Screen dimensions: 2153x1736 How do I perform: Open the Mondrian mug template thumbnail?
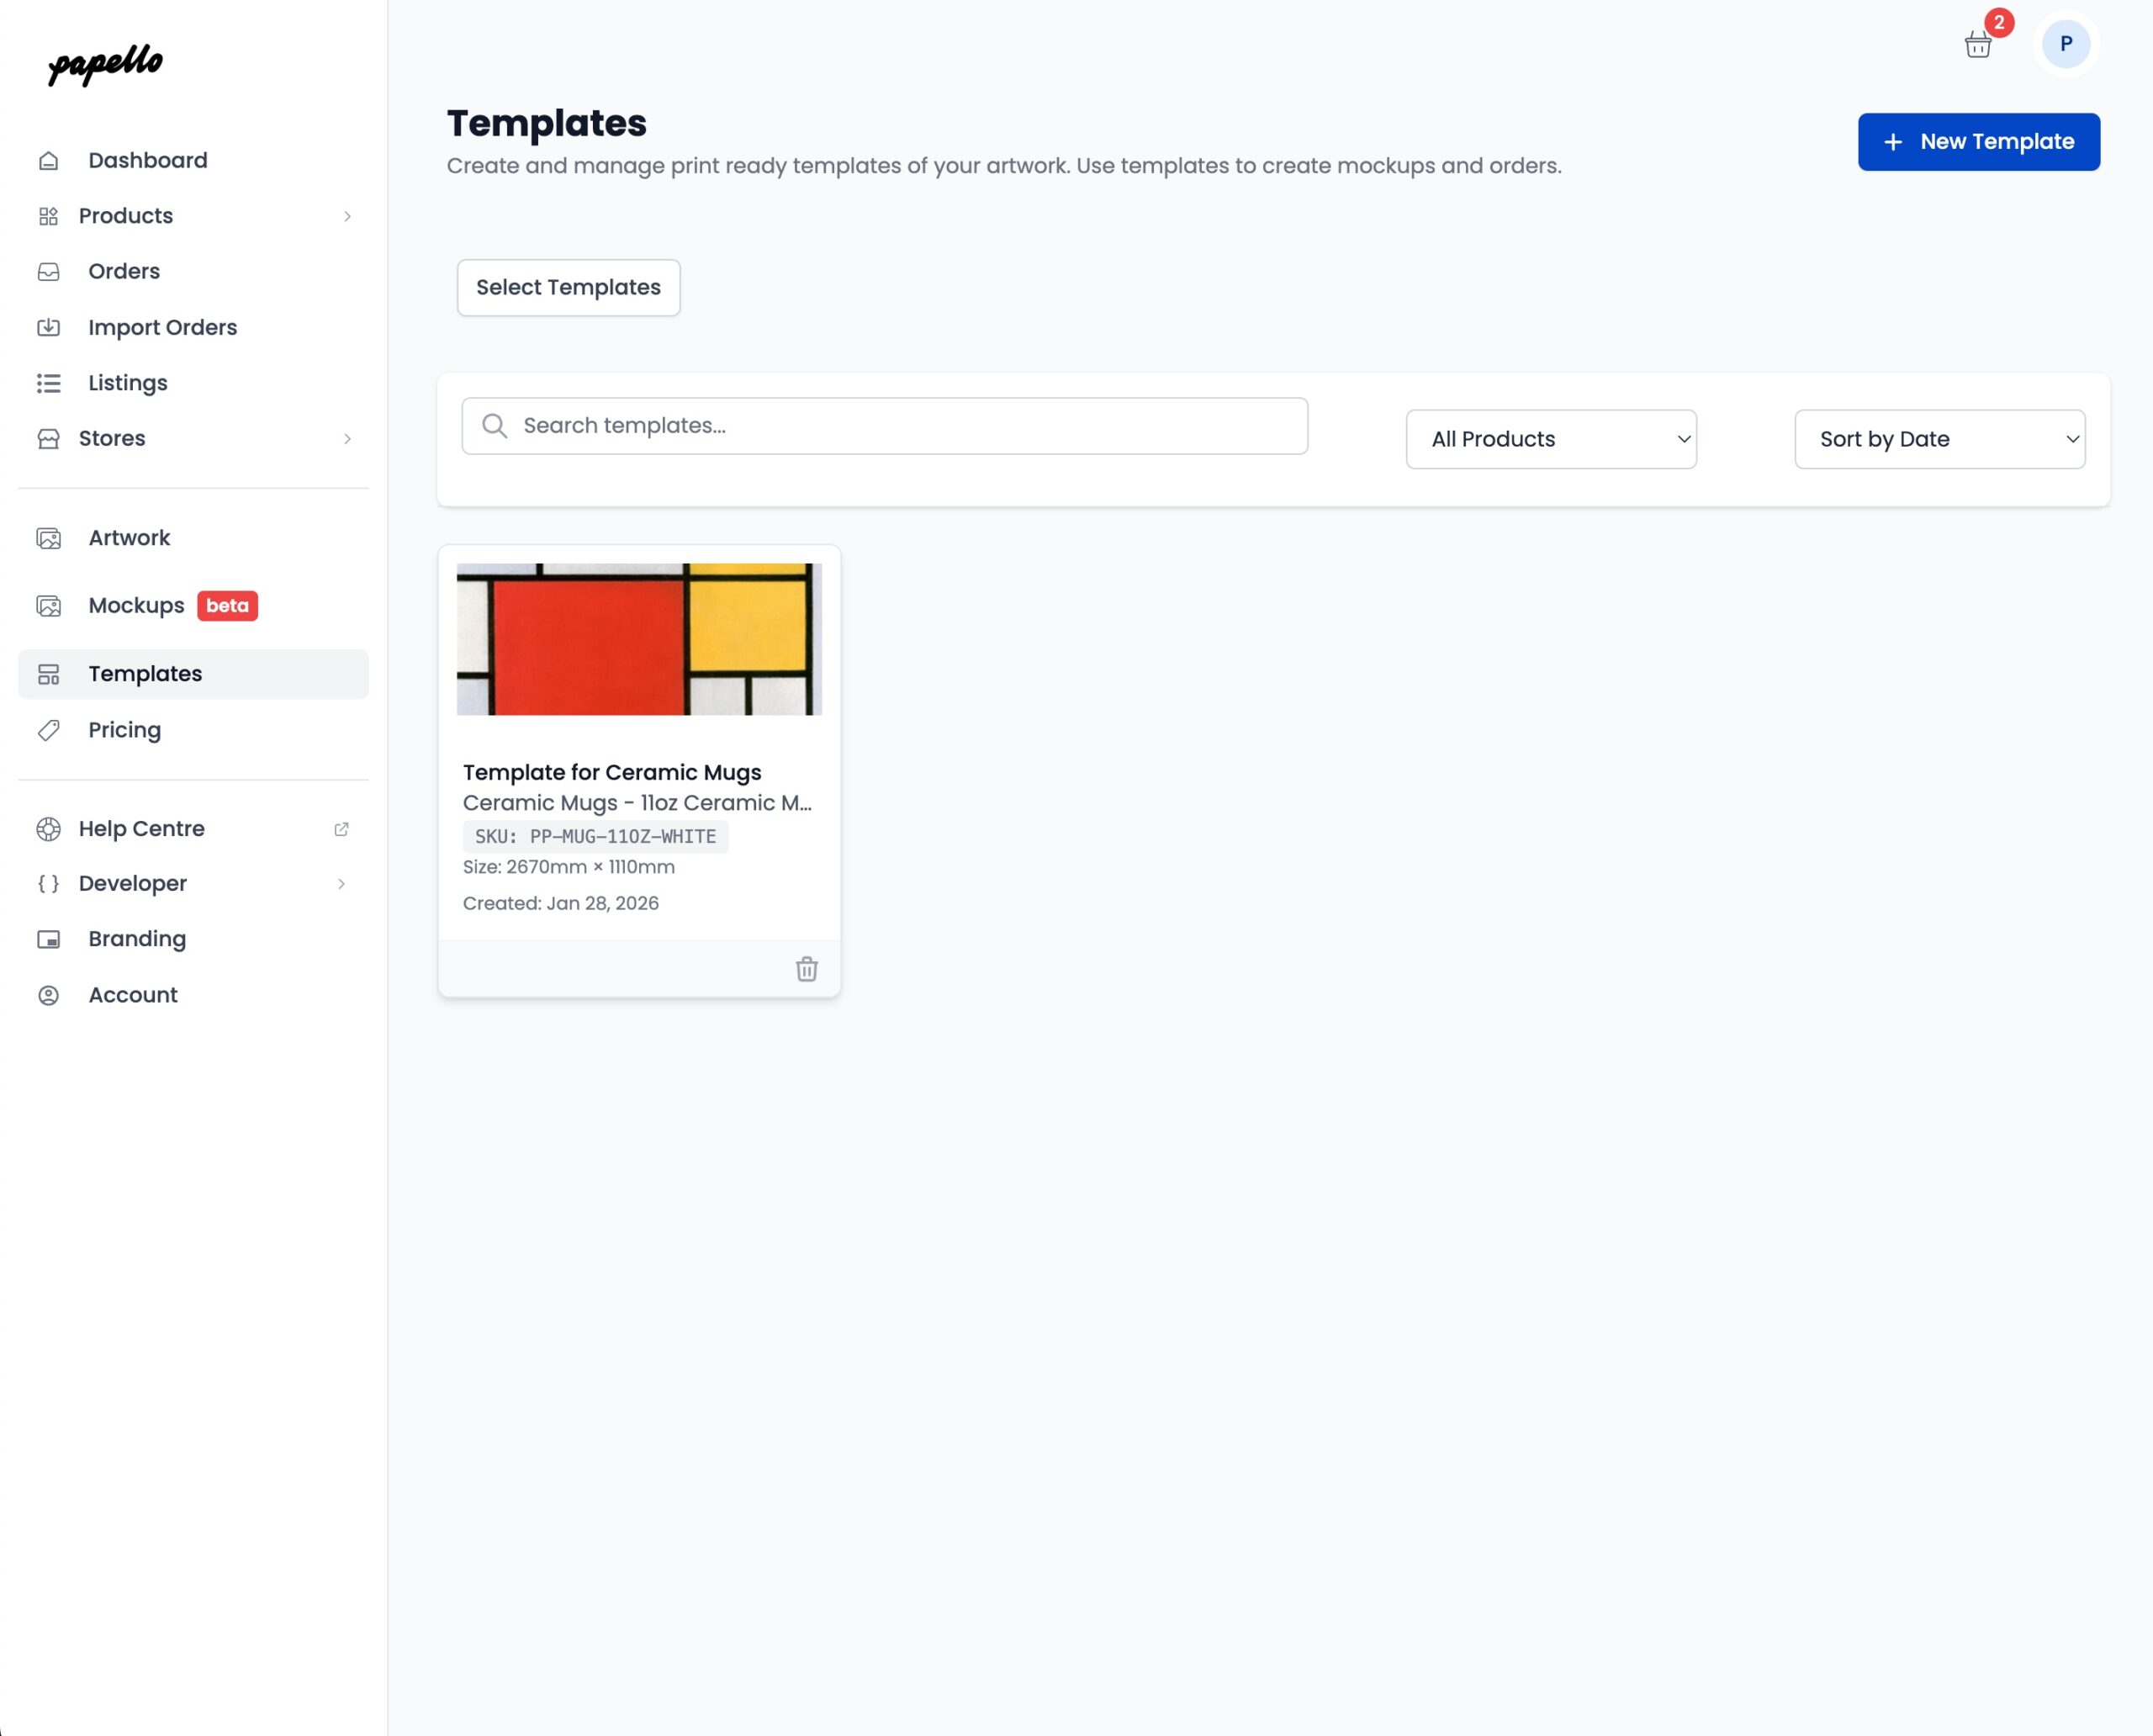click(x=639, y=639)
